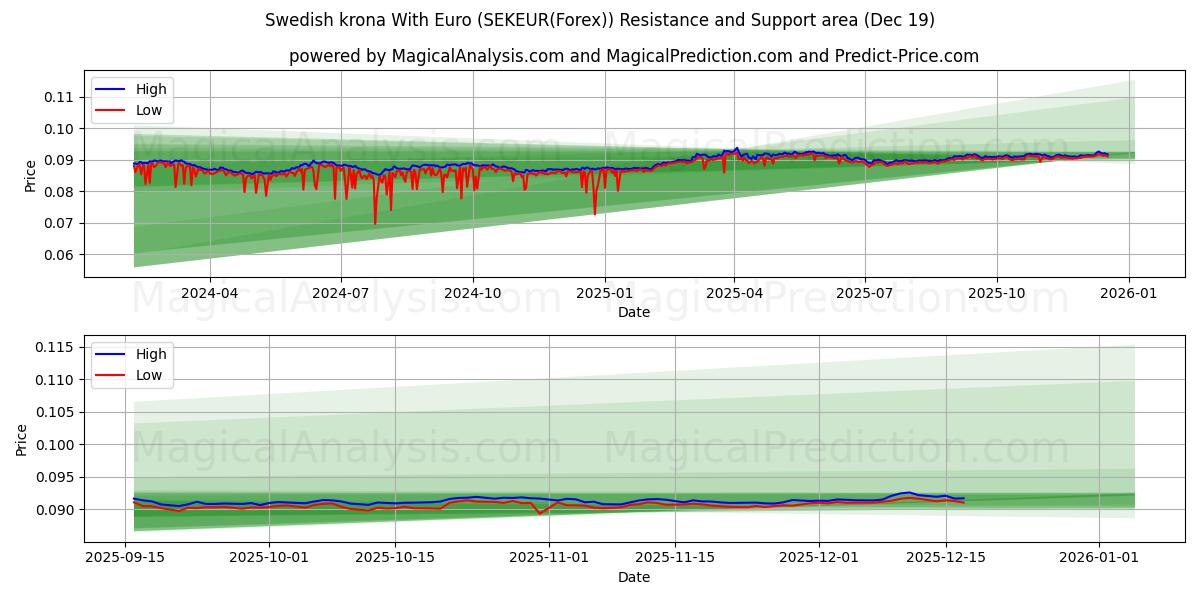This screenshot has width=1200, height=600.
Task: Expand the bottom chart legend box
Action: tap(137, 363)
